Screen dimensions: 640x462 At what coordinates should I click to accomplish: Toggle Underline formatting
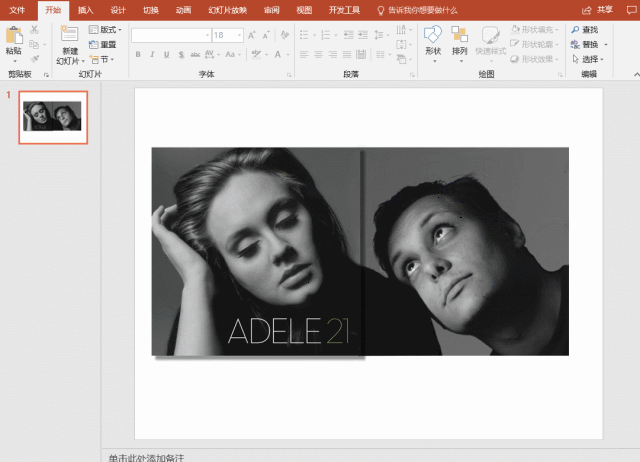166,55
